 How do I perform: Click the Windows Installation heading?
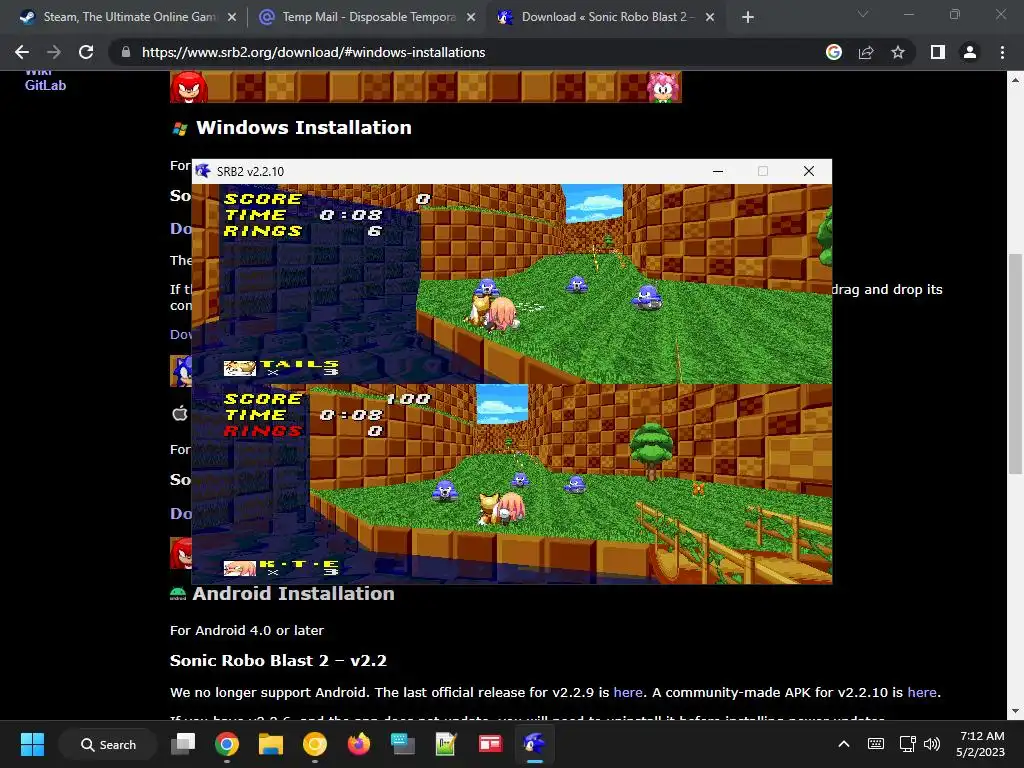(x=304, y=127)
